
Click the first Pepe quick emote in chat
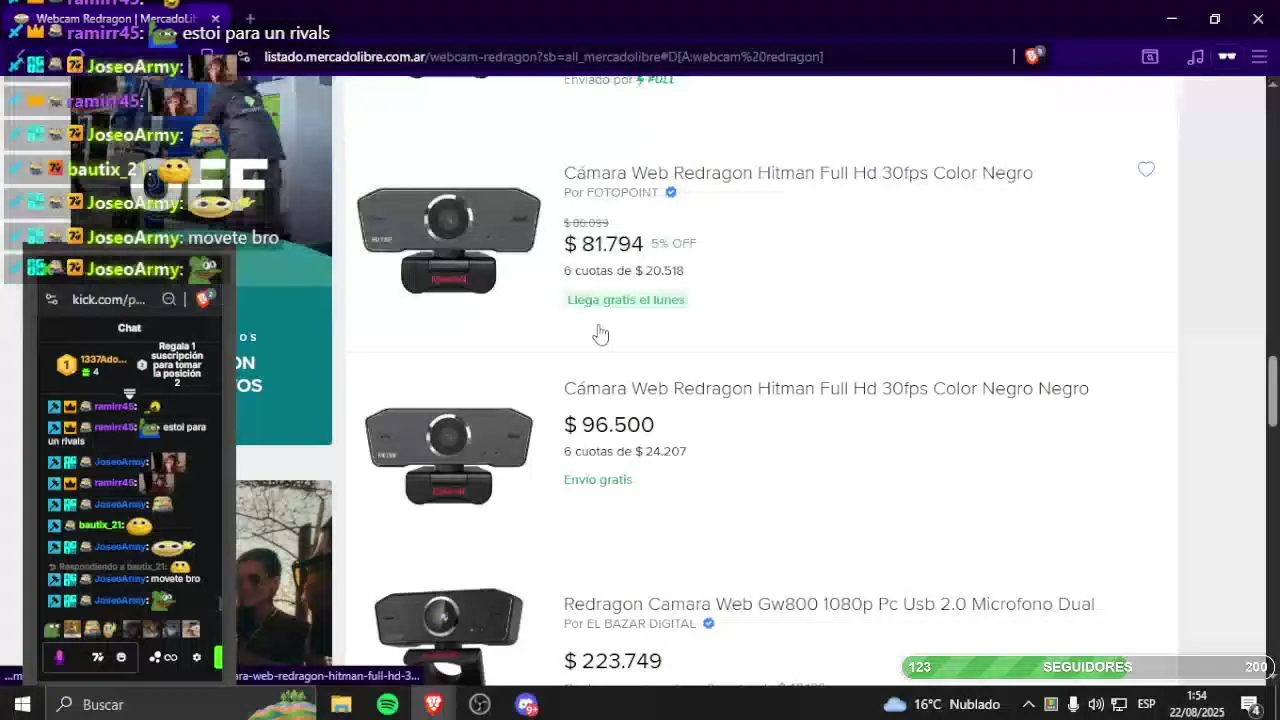(52, 629)
